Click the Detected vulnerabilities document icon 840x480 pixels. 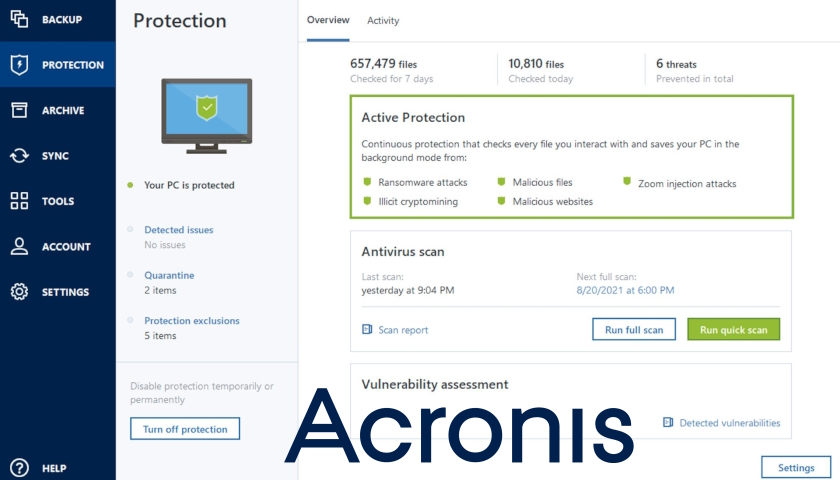[668, 422]
